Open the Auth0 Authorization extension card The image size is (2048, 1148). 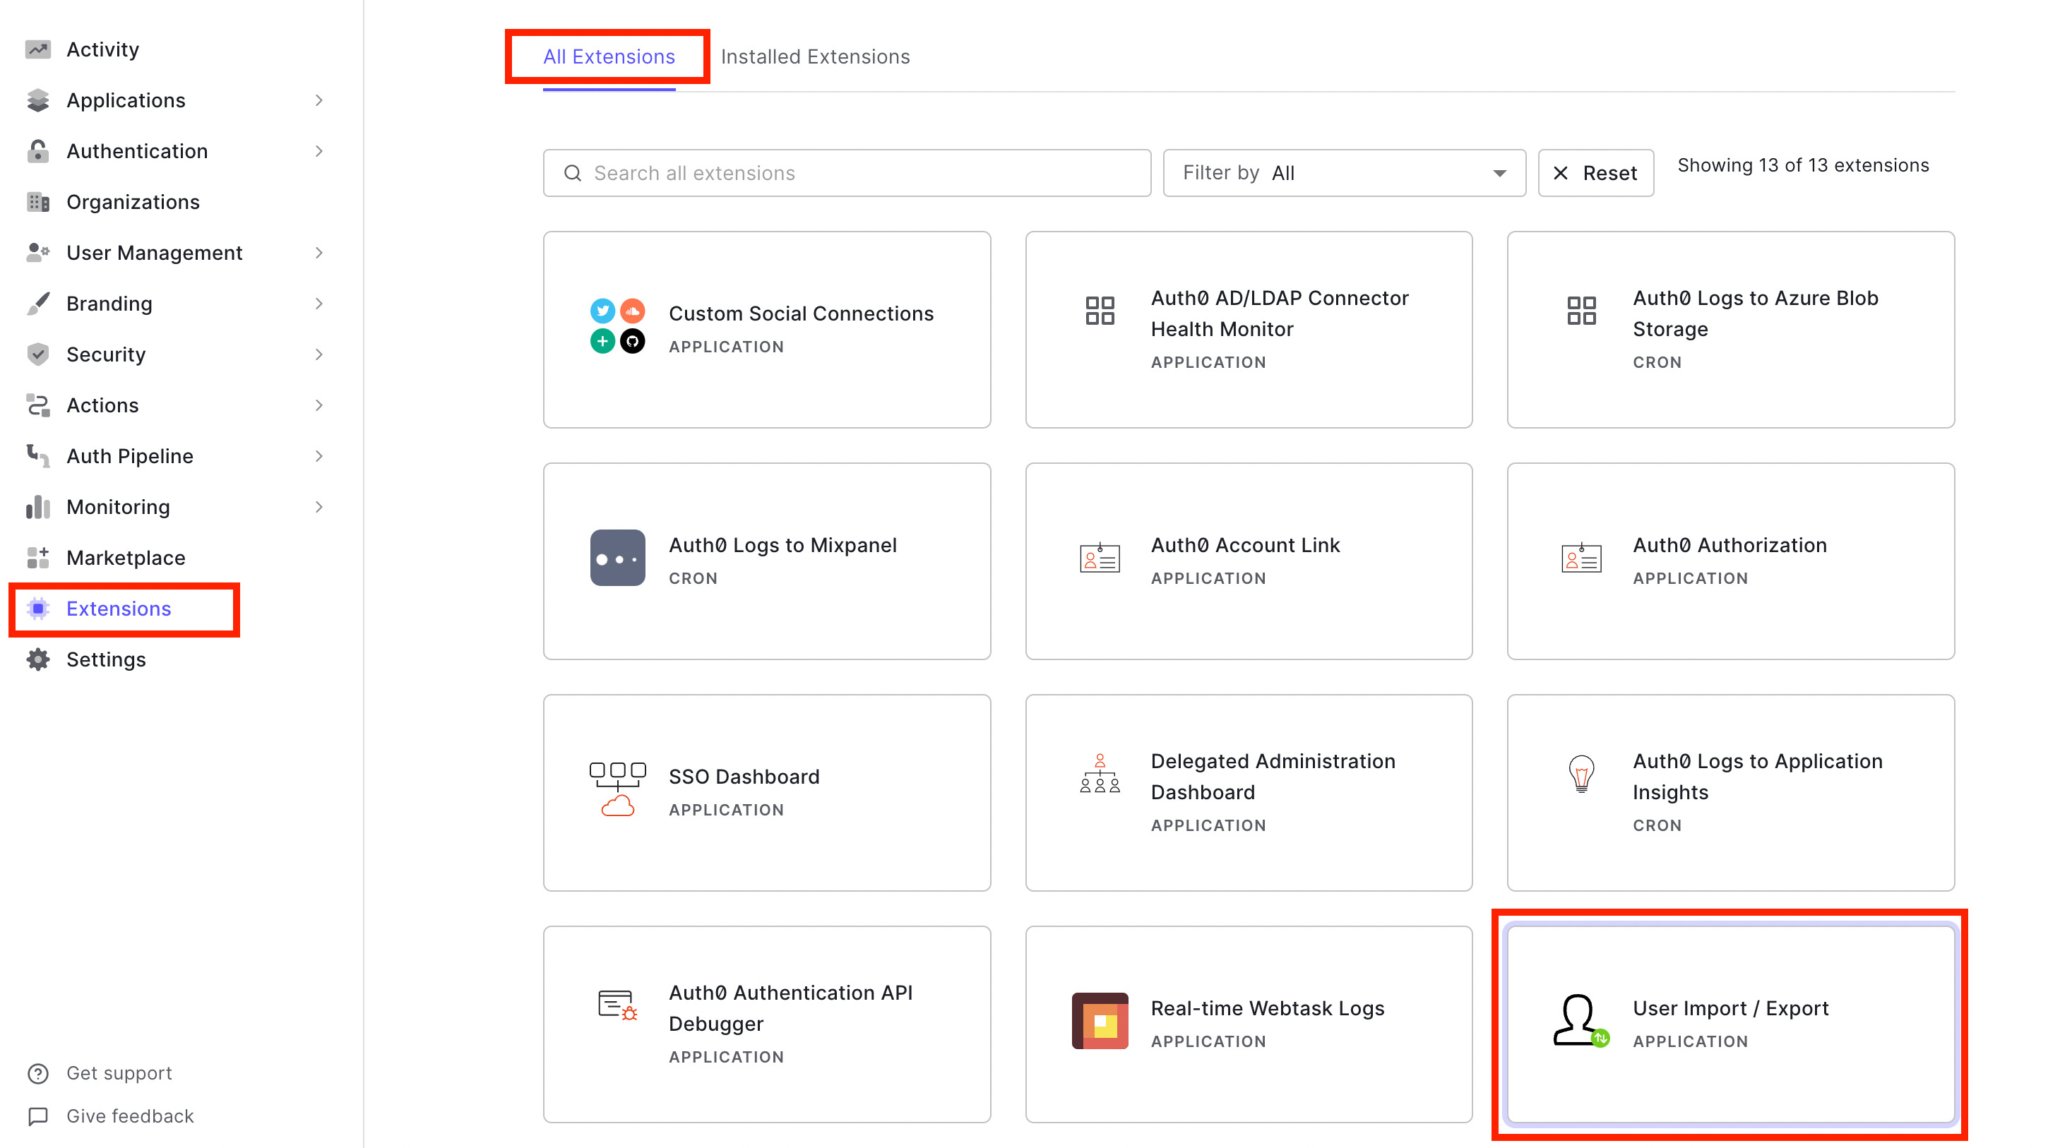[x=1731, y=561]
